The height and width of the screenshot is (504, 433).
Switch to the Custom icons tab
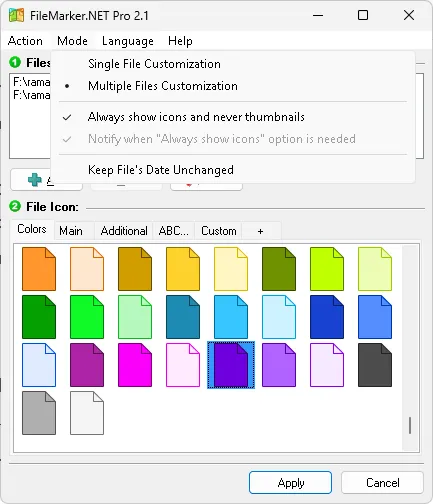pos(219,231)
